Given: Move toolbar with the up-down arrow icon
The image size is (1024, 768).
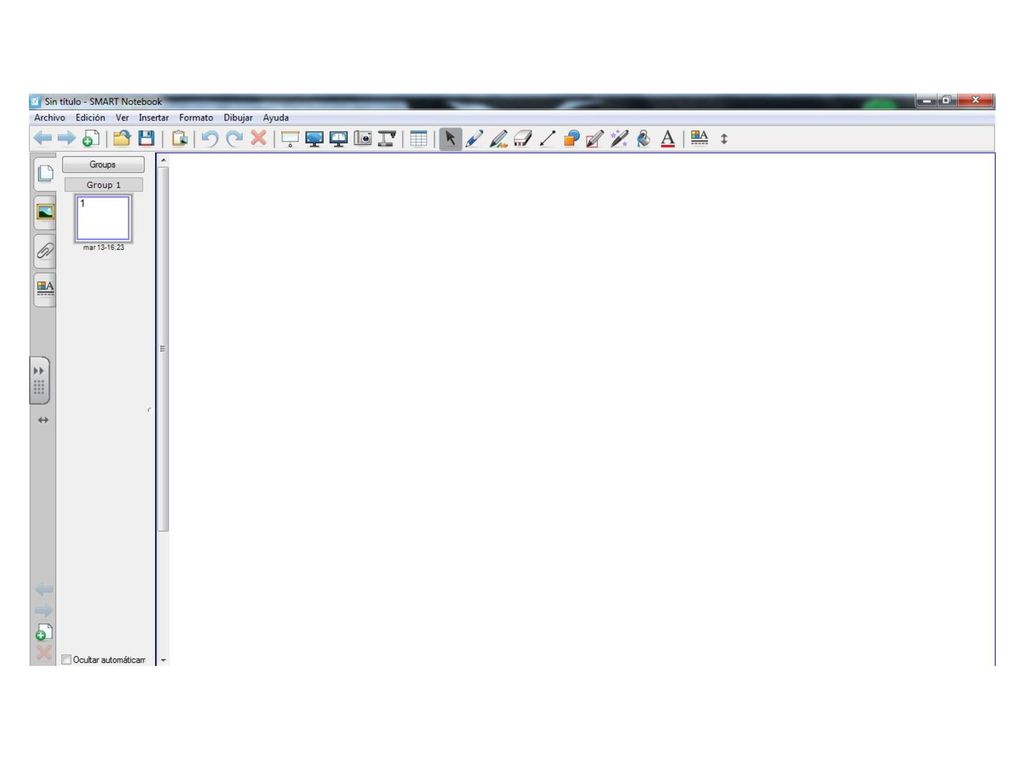Looking at the screenshot, I should pyautogui.click(x=724, y=138).
